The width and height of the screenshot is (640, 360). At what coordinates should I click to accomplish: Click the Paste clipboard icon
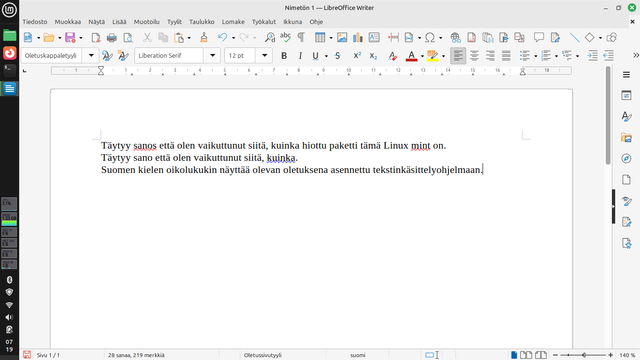179,38
